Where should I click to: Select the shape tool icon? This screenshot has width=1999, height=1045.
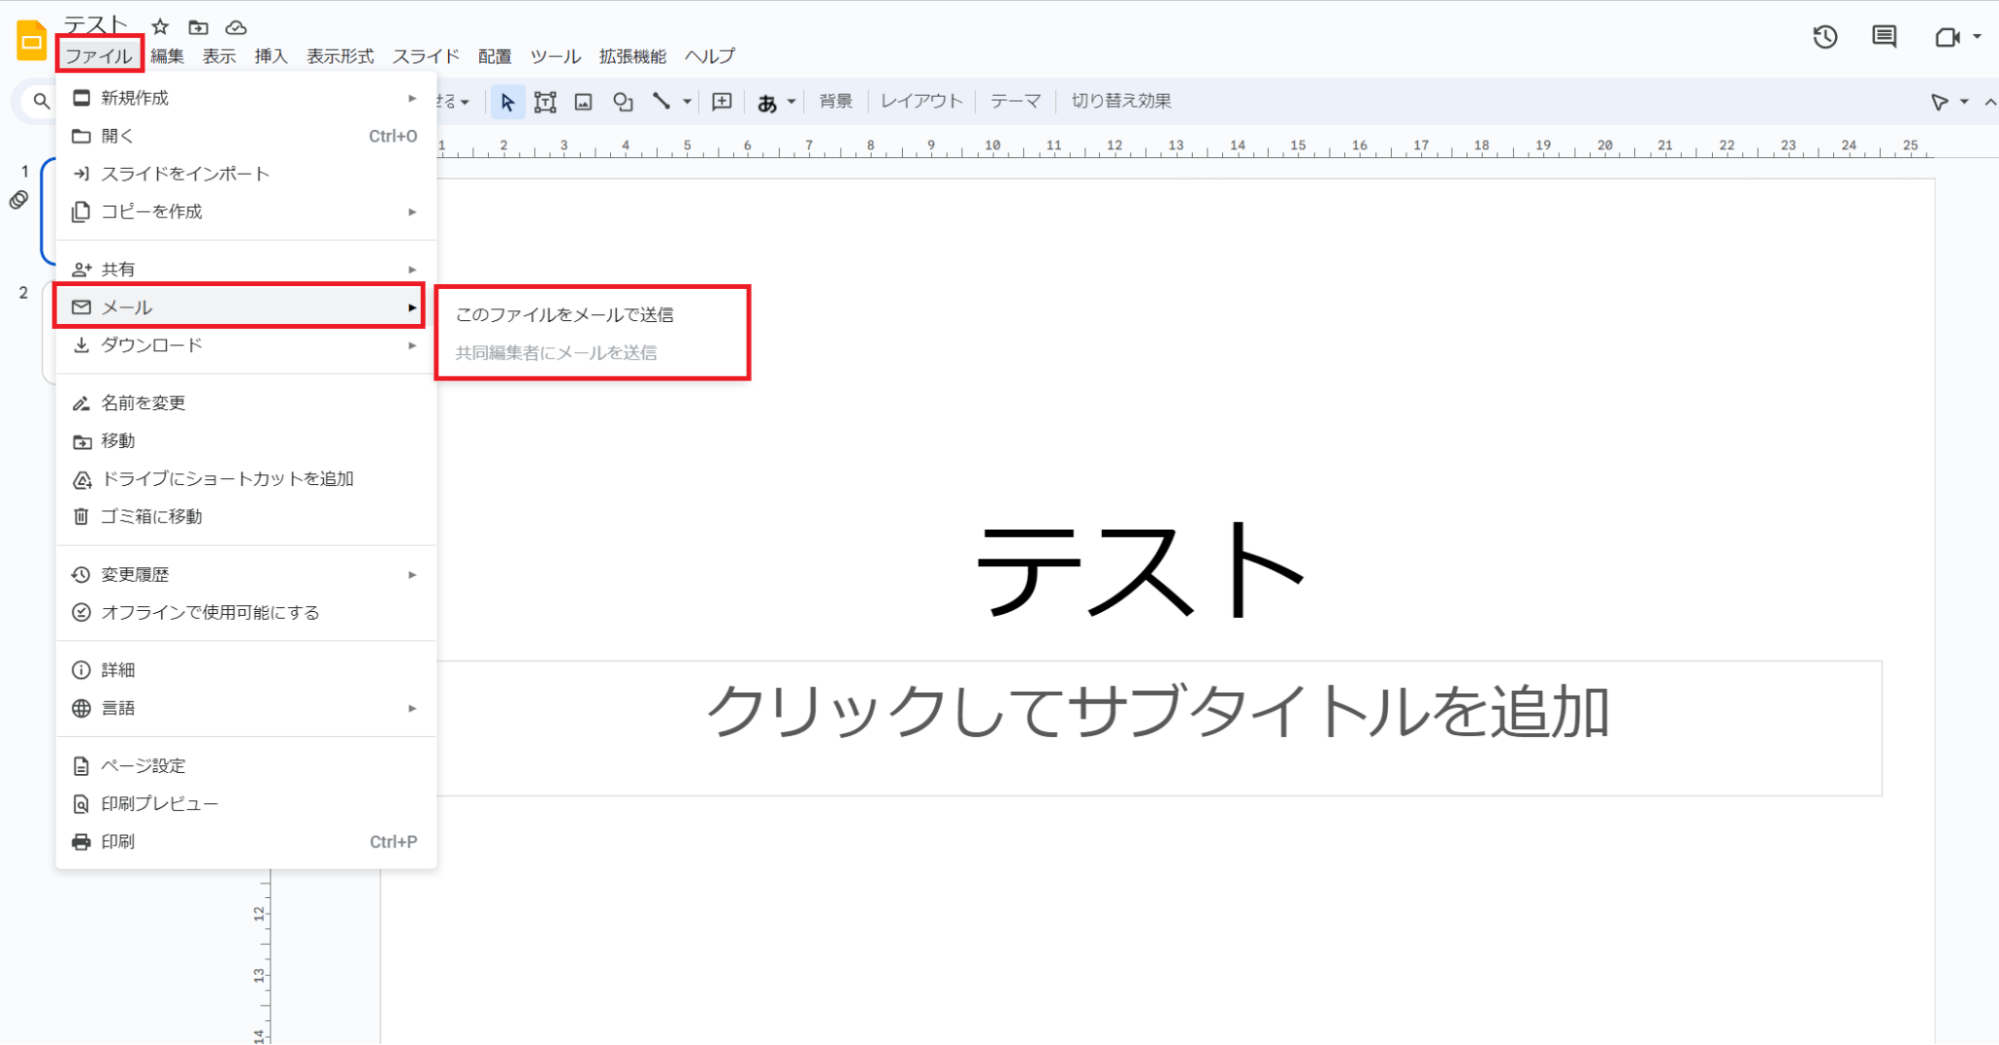[x=623, y=102]
